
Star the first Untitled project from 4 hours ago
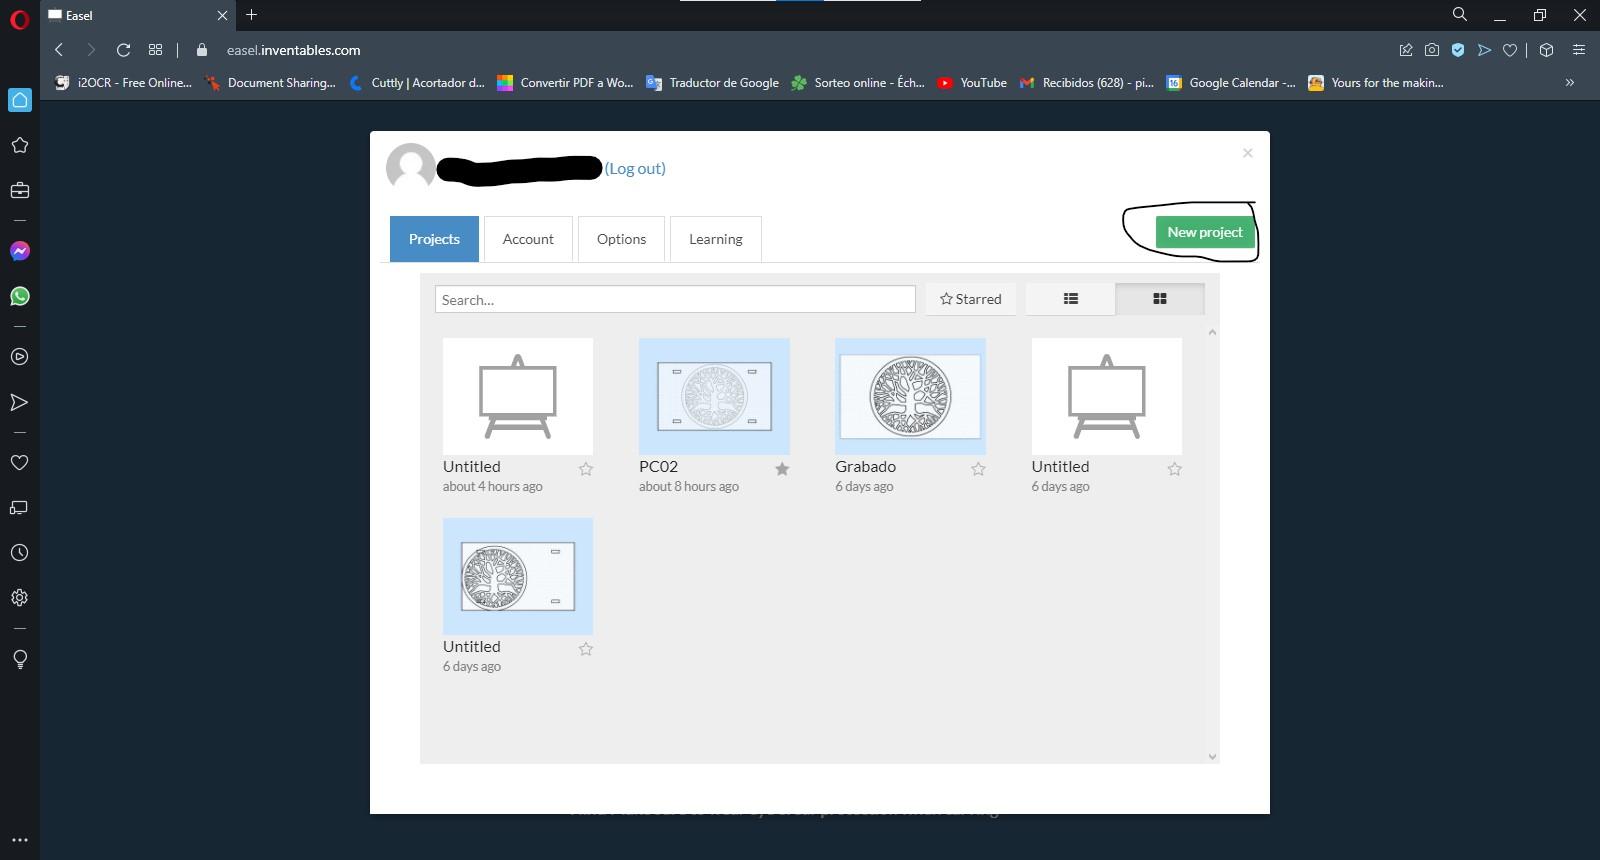click(x=586, y=469)
